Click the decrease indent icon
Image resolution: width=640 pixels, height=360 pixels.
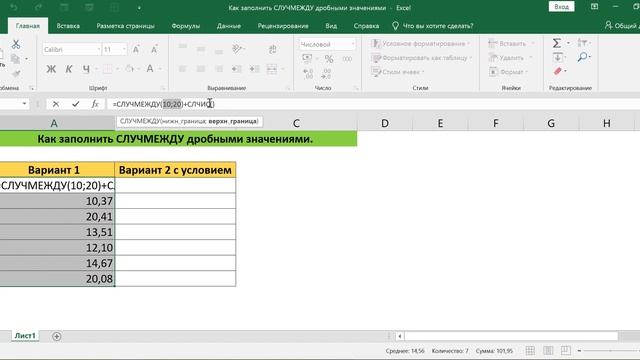point(236,69)
